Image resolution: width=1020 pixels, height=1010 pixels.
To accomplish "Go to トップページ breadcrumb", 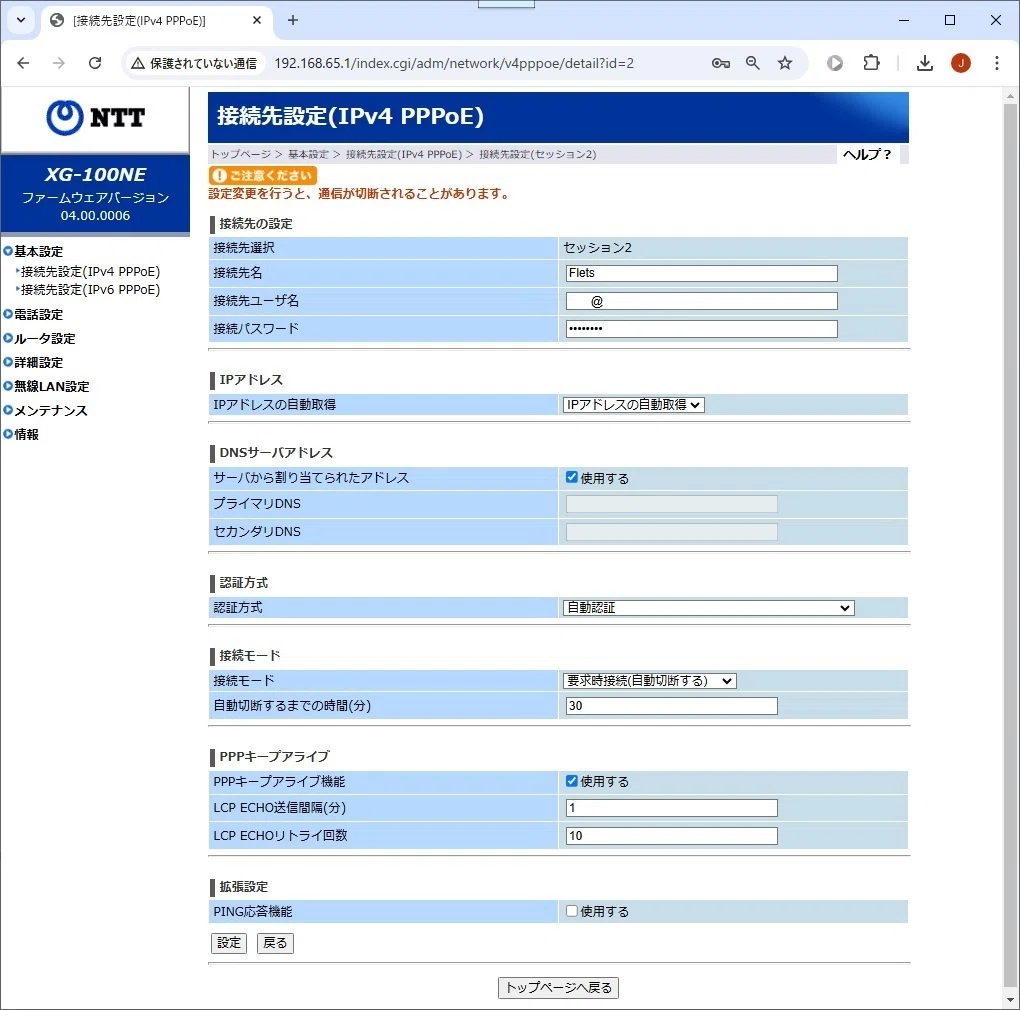I will [241, 154].
